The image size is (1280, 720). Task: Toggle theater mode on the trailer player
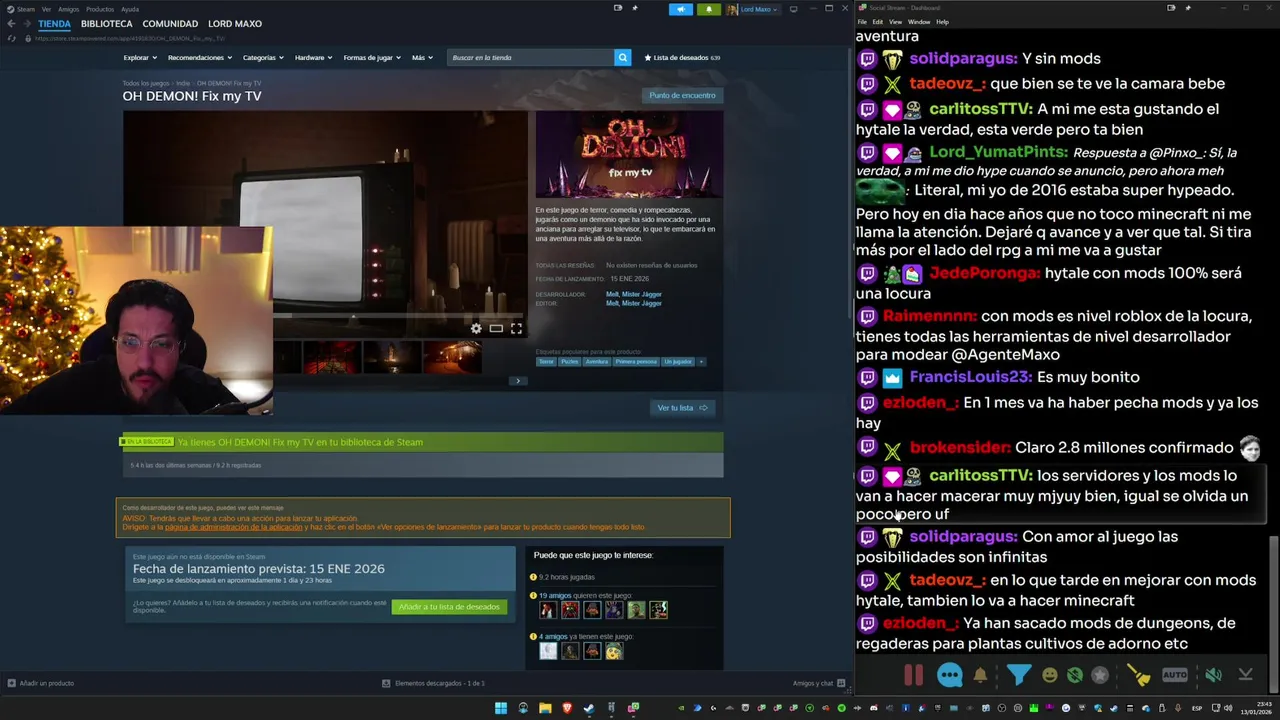tap(496, 328)
